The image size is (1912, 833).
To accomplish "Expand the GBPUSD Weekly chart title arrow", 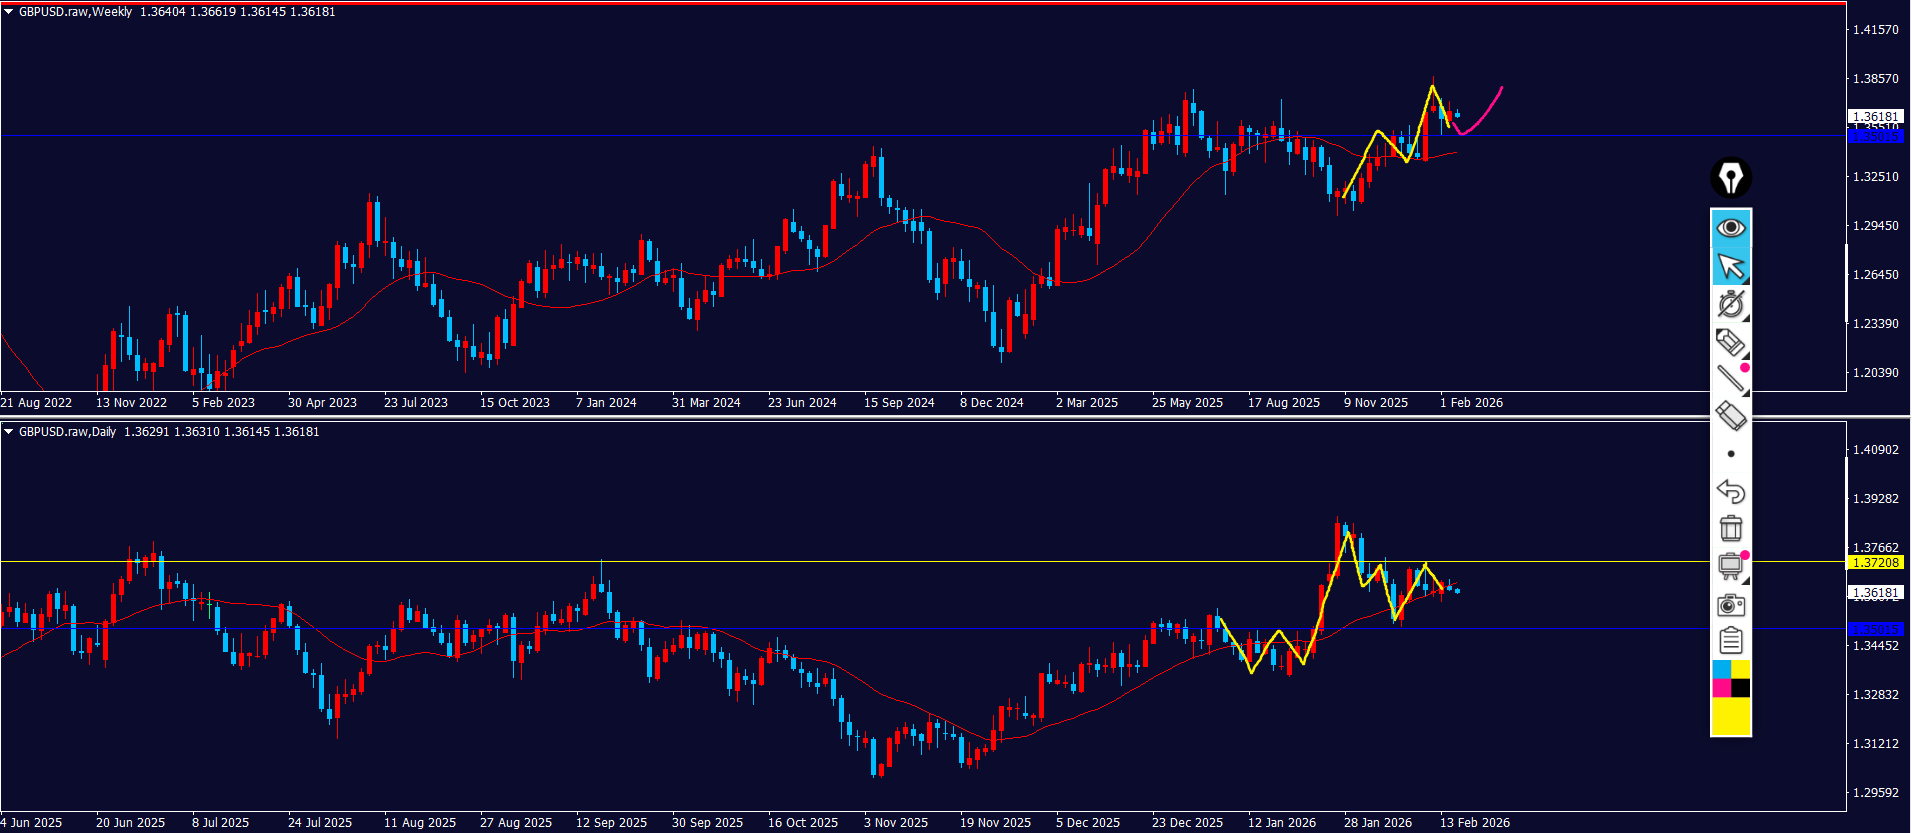I will tap(9, 12).
